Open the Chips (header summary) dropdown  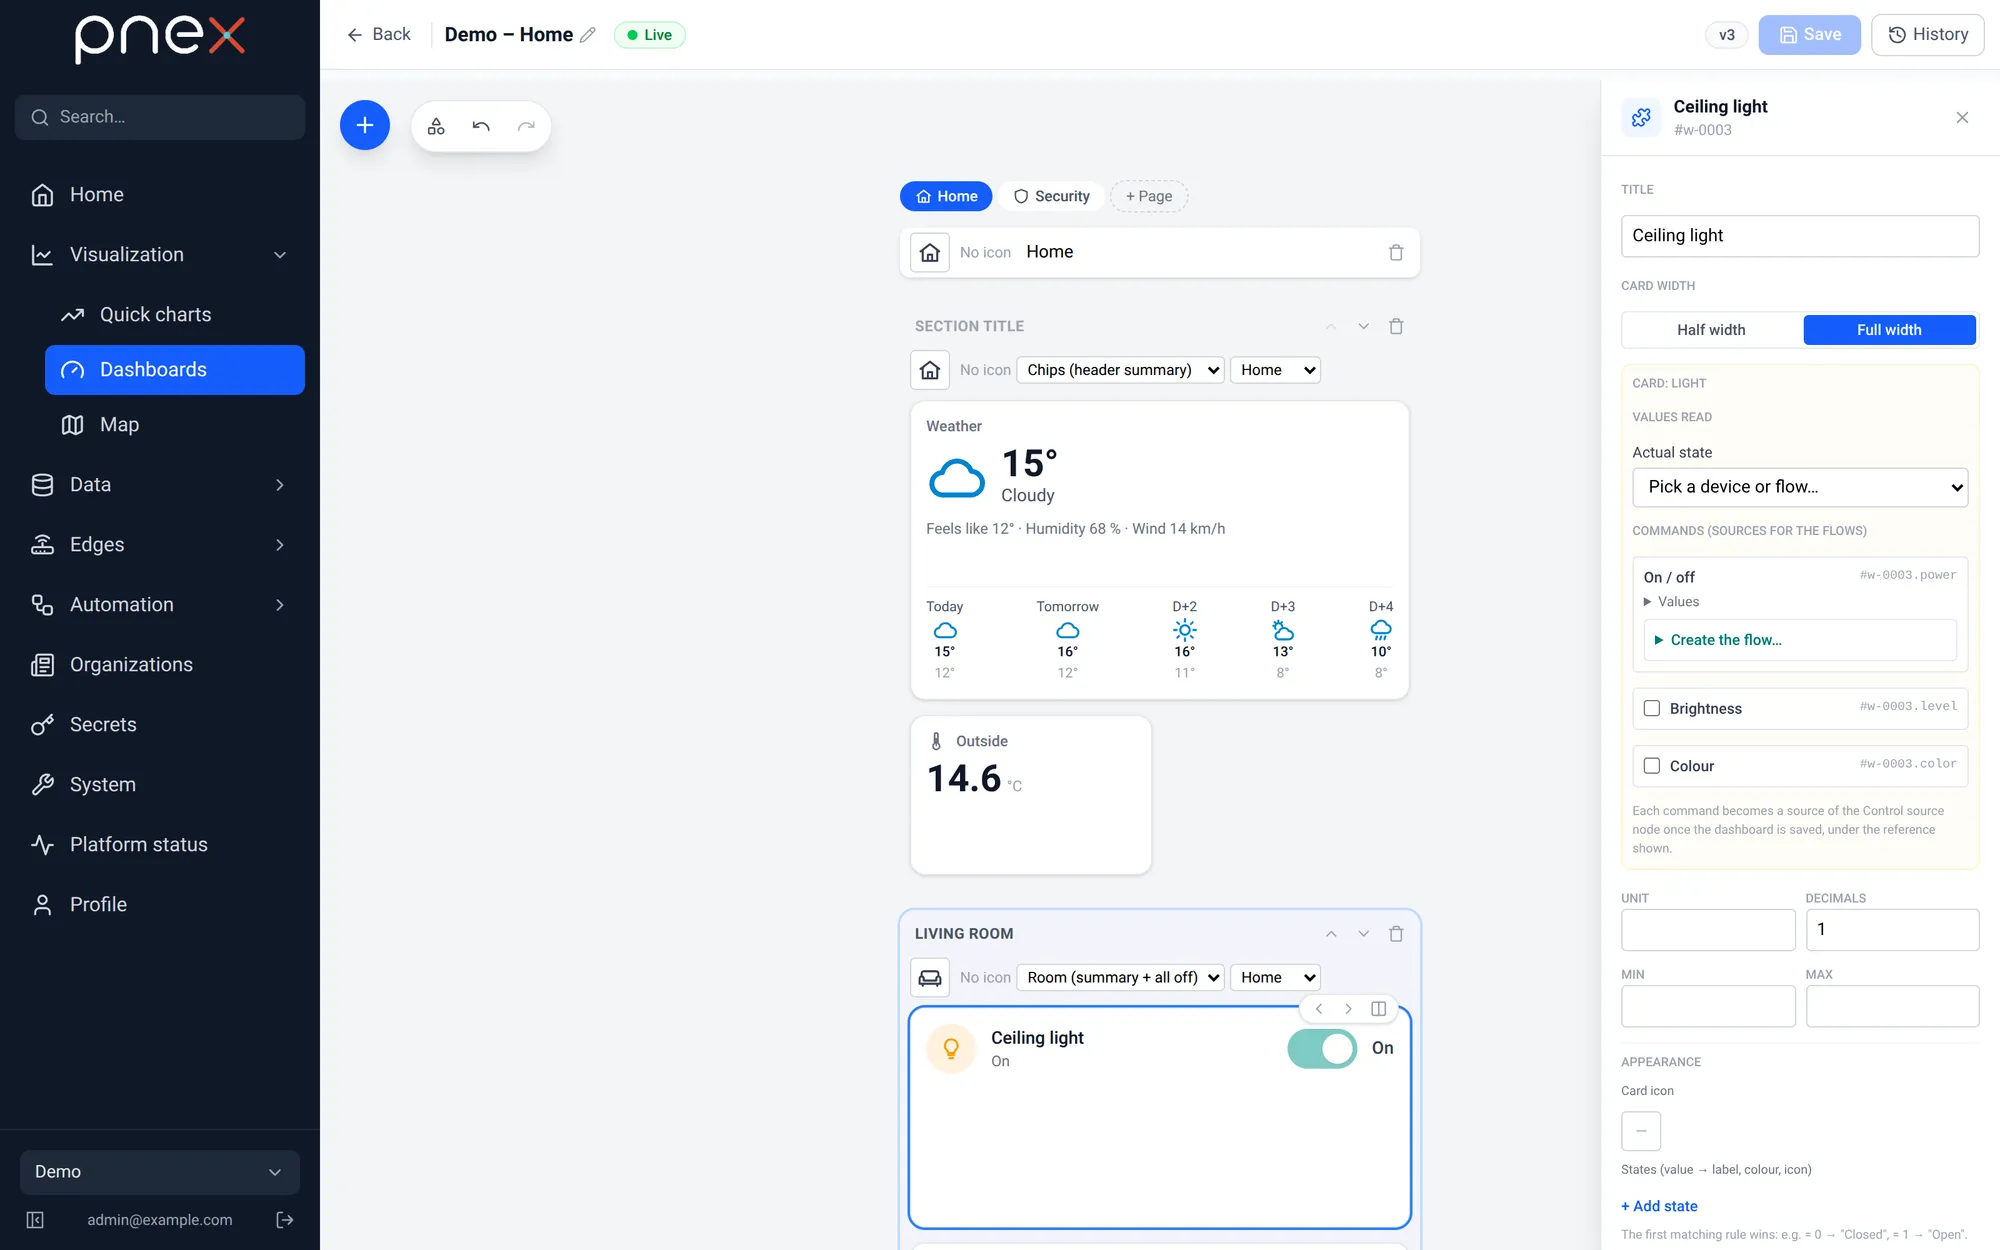click(1121, 370)
